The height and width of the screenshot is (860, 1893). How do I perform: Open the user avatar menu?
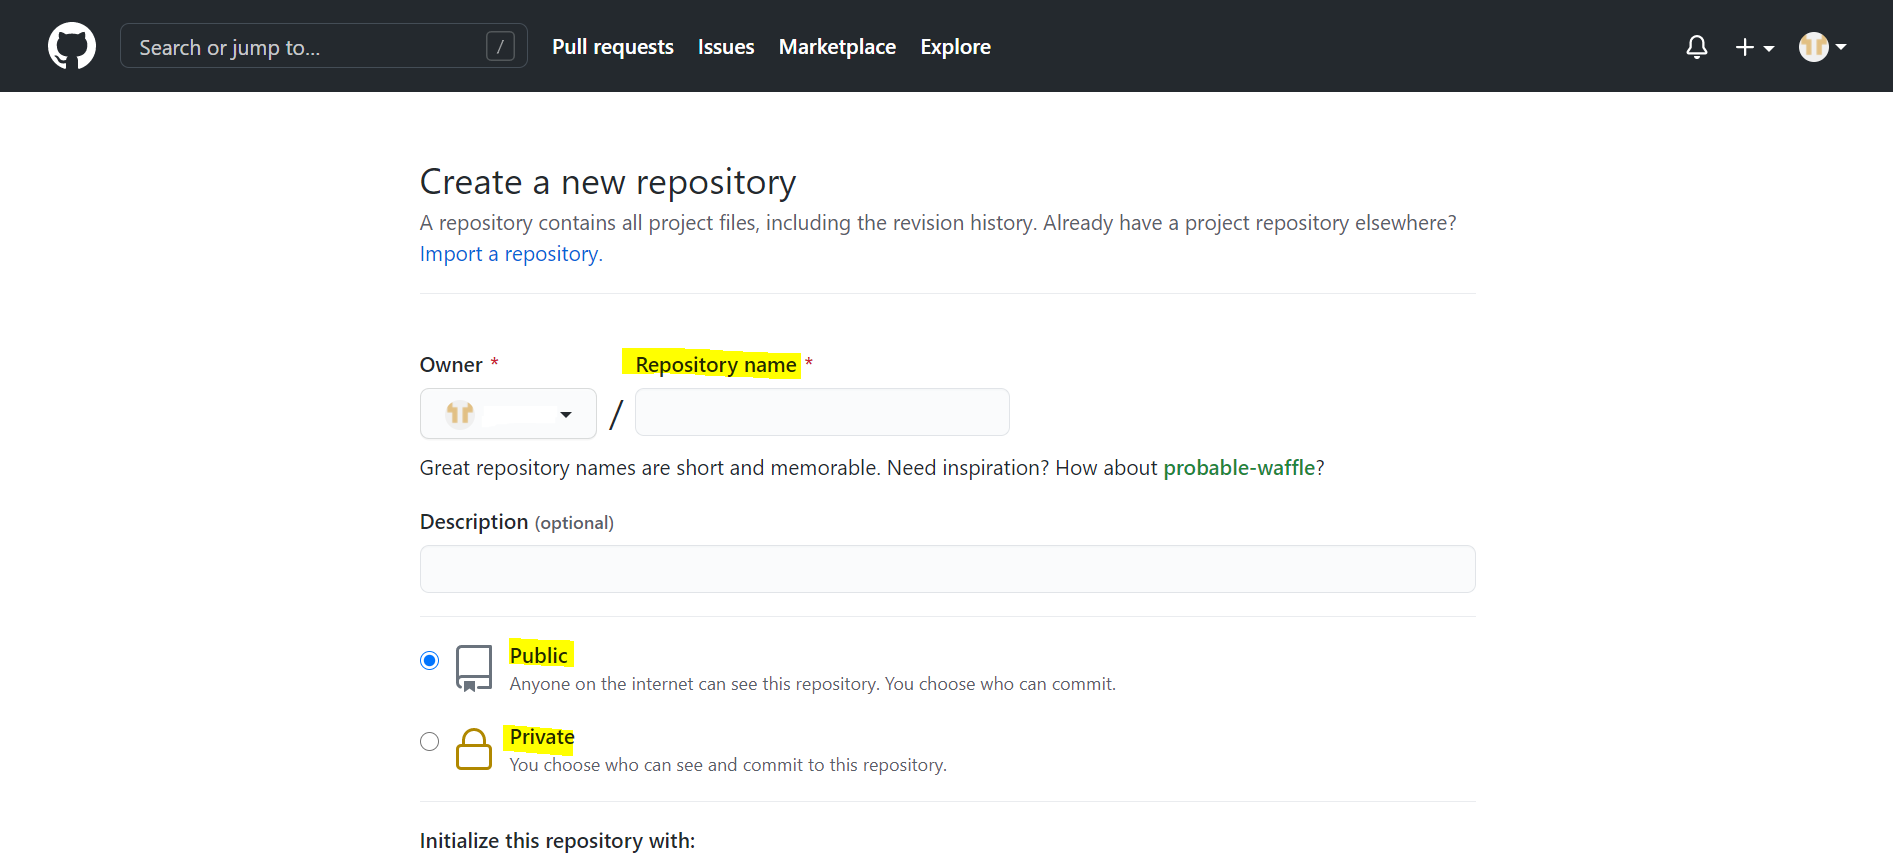[x=1822, y=47]
